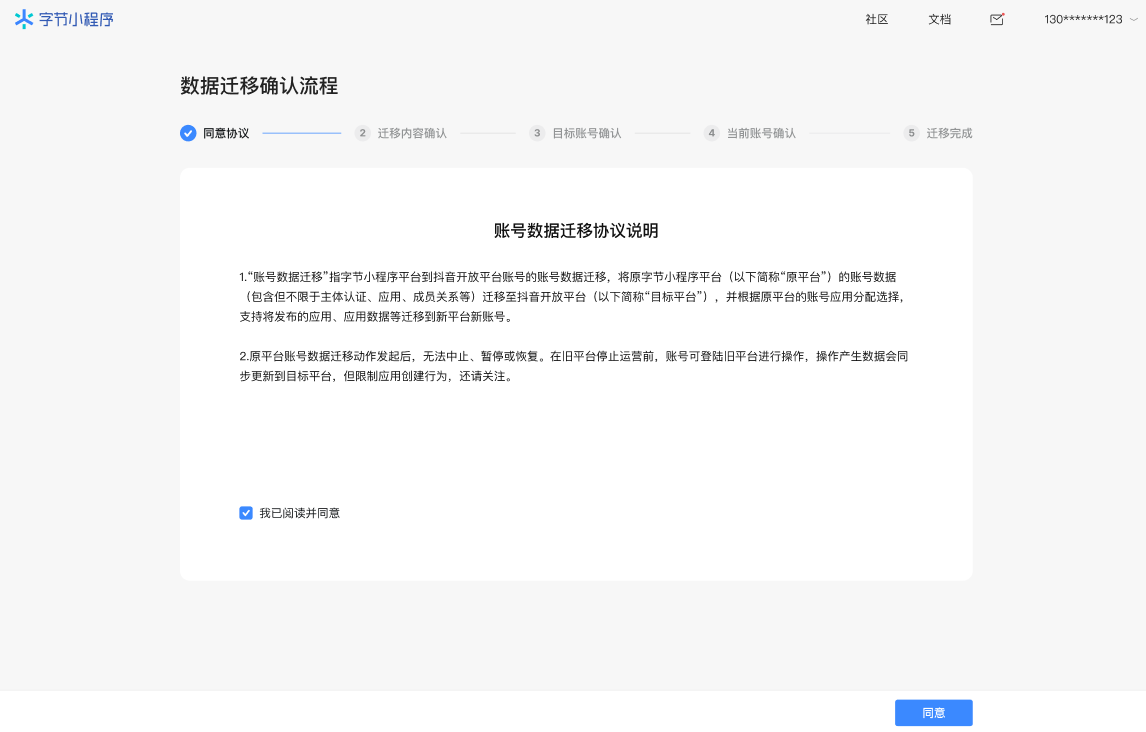Open the 130*******123 account menu
Image resolution: width=1146 pixels, height=732 pixels.
[1083, 19]
